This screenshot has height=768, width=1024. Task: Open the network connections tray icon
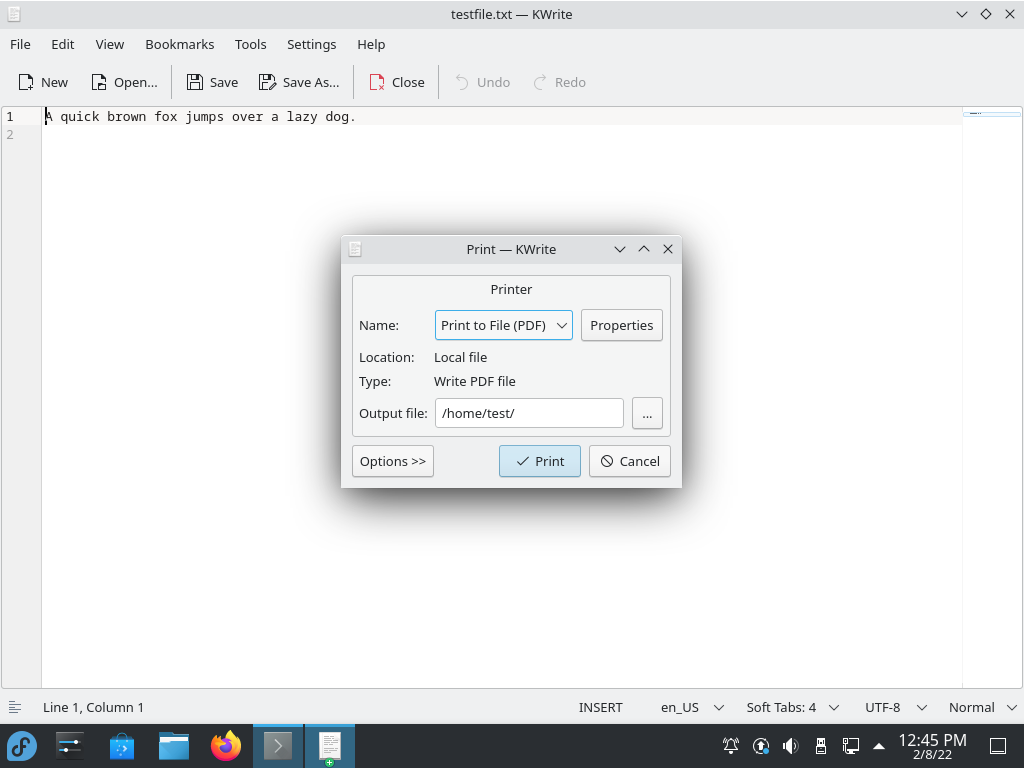850,745
